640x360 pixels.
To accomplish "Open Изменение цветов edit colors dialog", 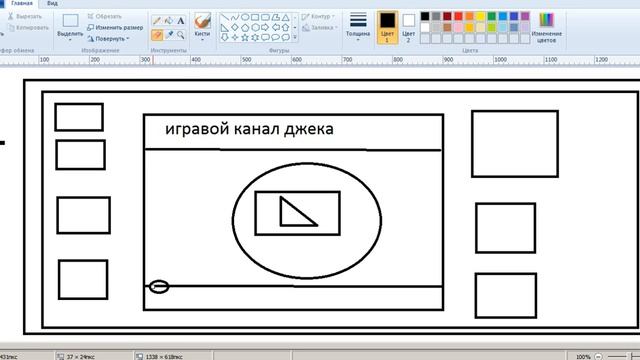I will (547, 27).
